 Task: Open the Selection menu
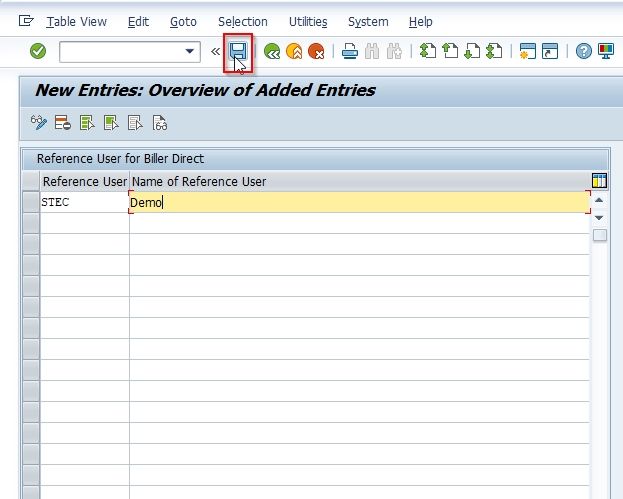(243, 21)
